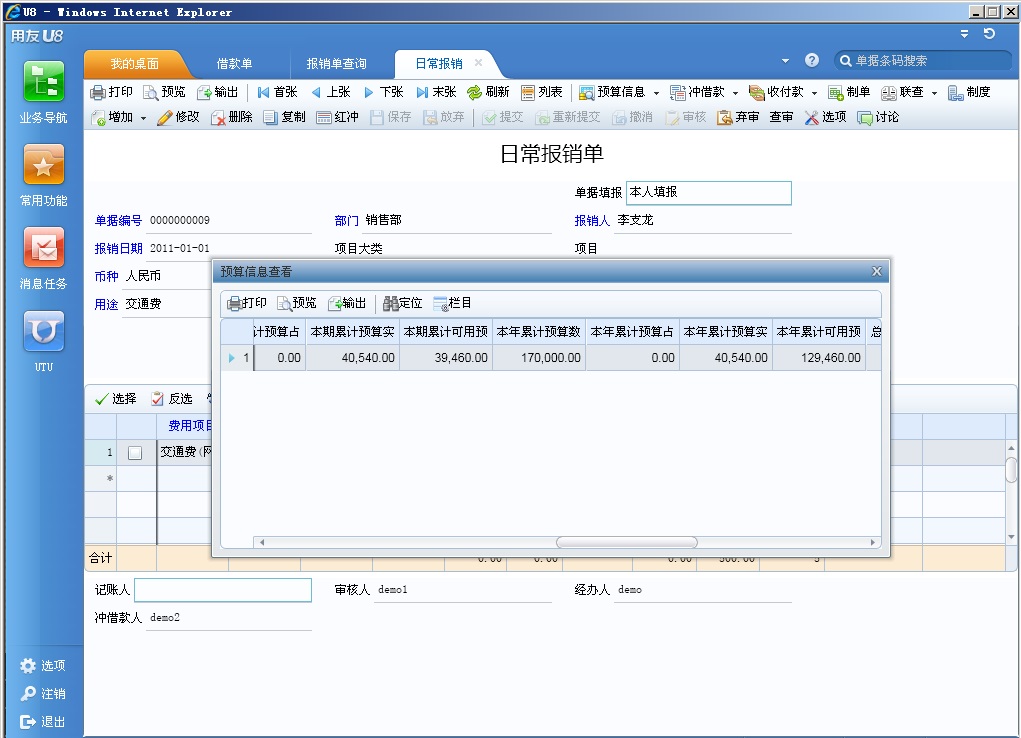Click the 收付款 toolbar button
This screenshot has width=1021, height=738.
click(776, 92)
